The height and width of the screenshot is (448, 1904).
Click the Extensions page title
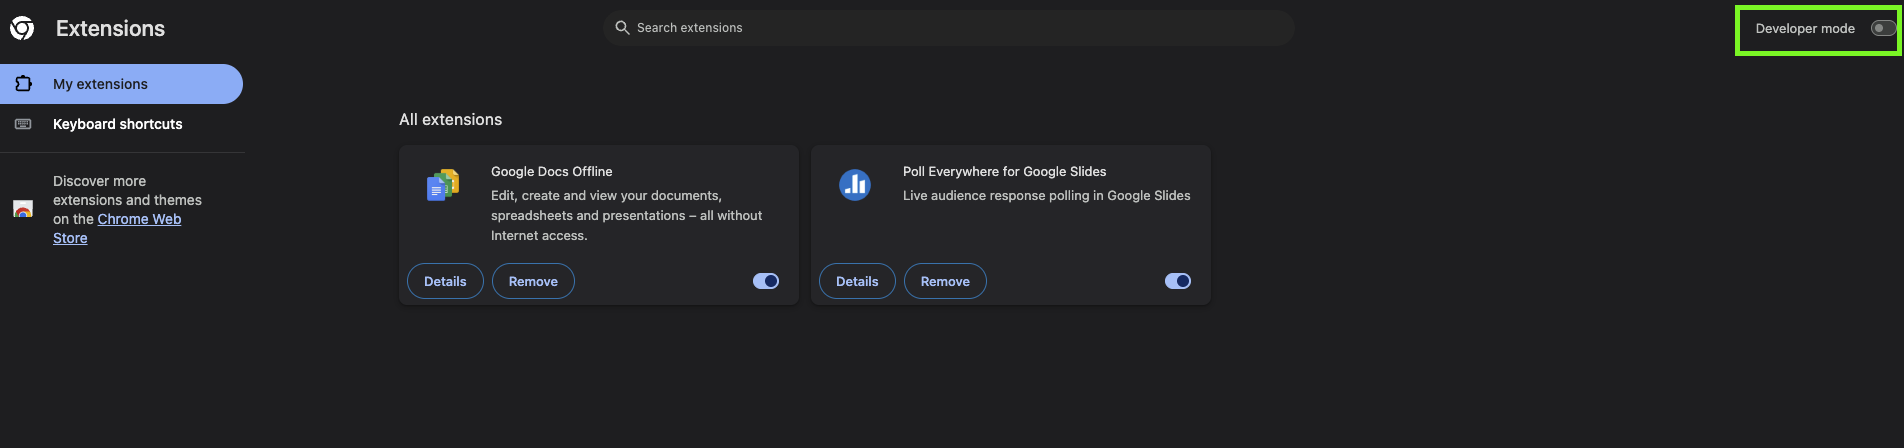[110, 28]
